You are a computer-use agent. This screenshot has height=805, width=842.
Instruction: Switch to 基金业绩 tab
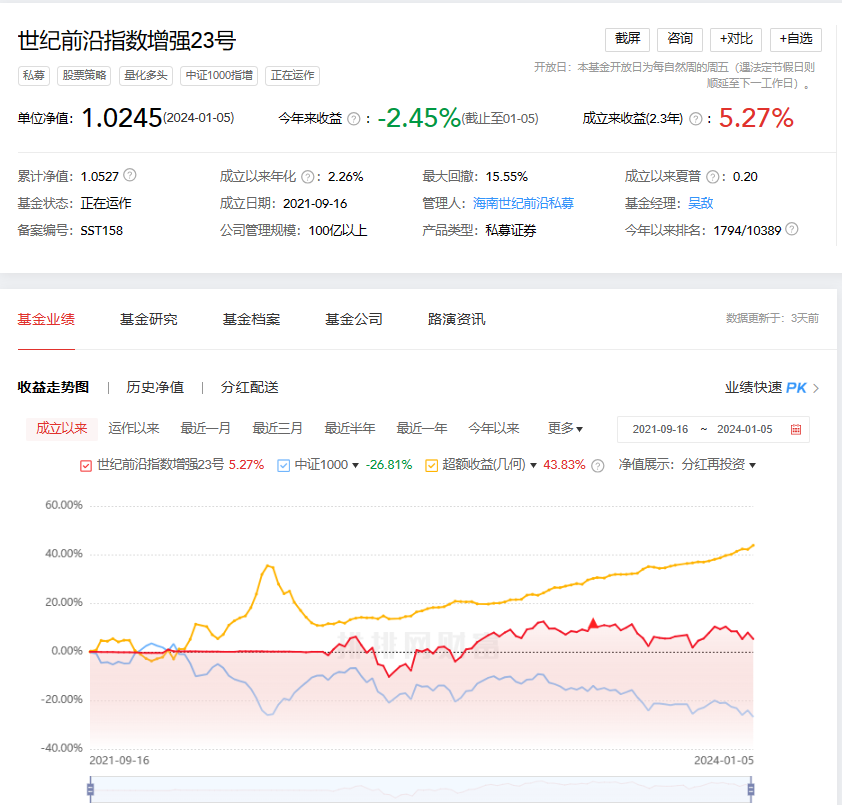pyautogui.click(x=46, y=320)
